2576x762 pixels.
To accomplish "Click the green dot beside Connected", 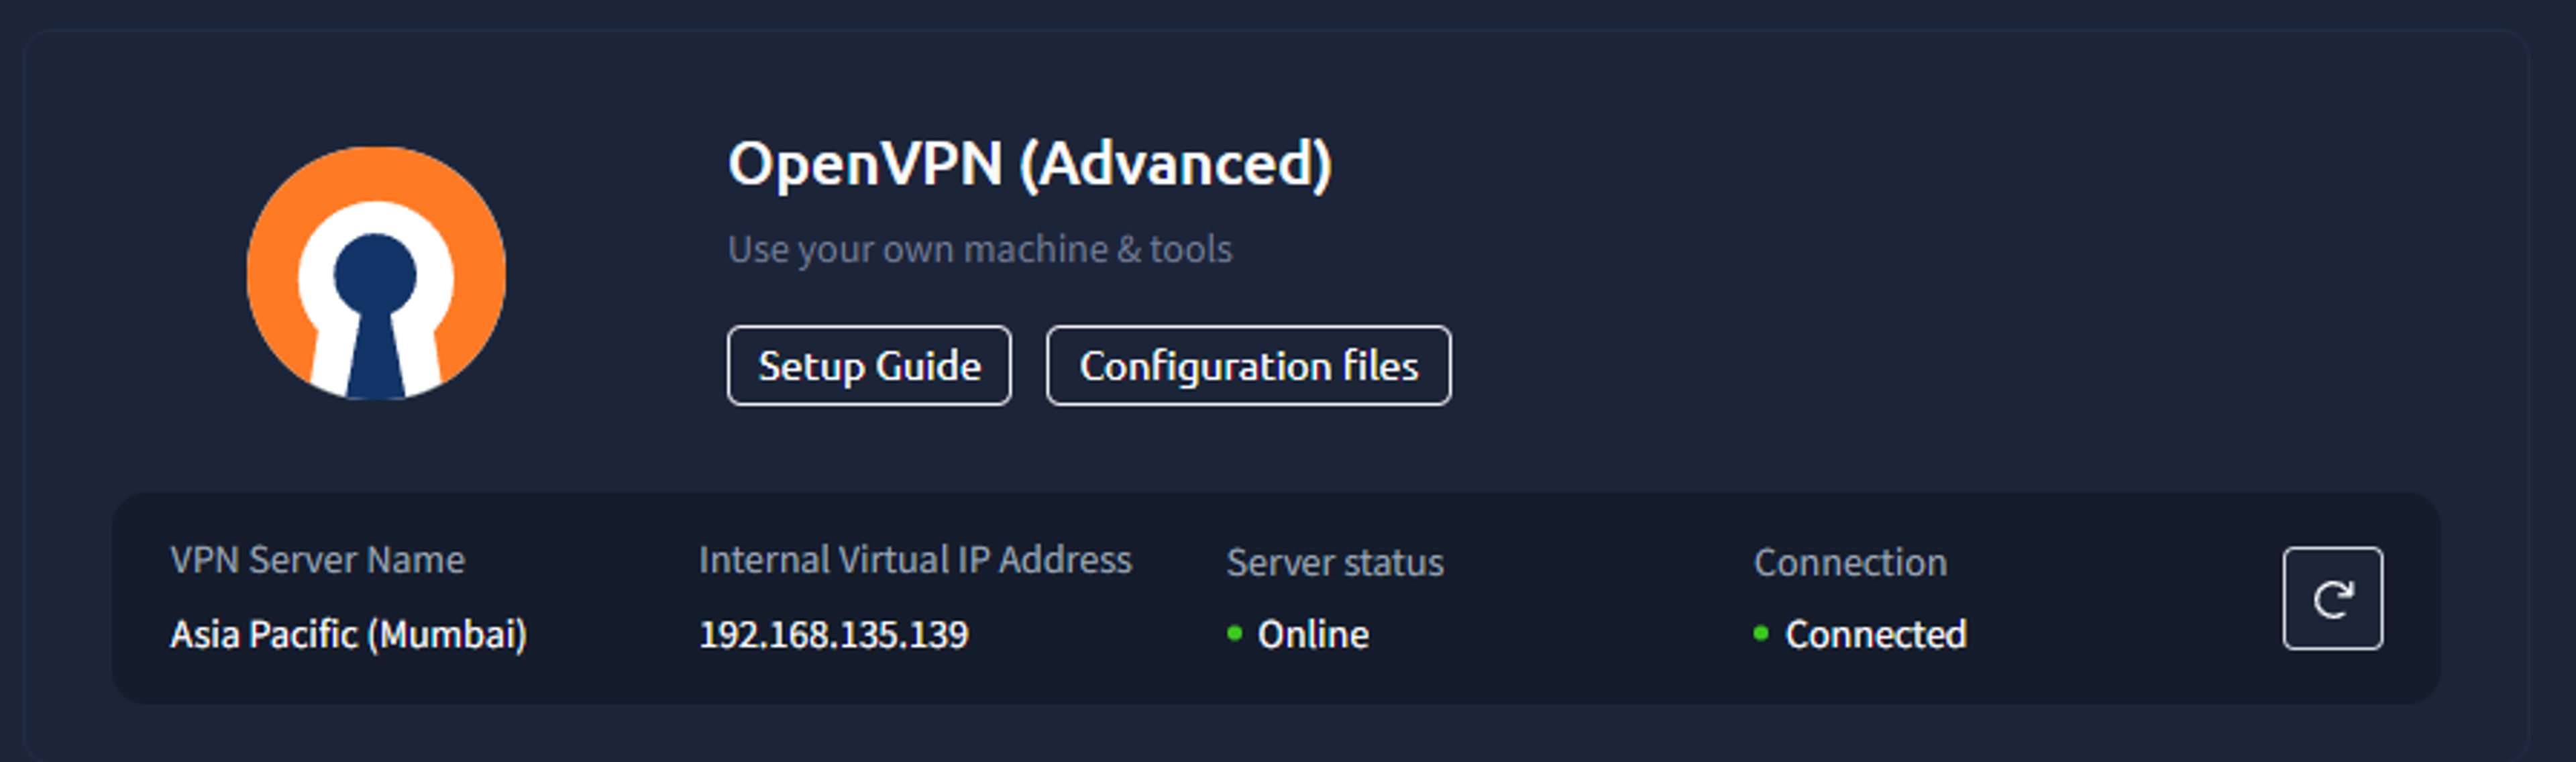I will pyautogui.click(x=1761, y=633).
